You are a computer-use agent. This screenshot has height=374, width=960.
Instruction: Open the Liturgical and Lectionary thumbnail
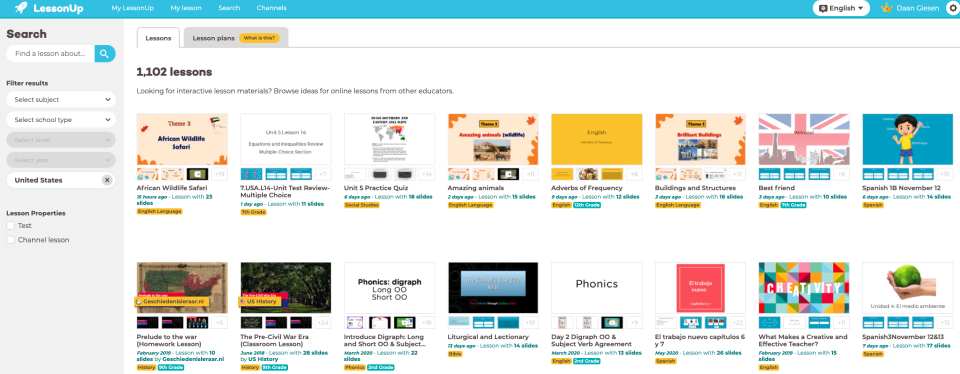(x=493, y=288)
